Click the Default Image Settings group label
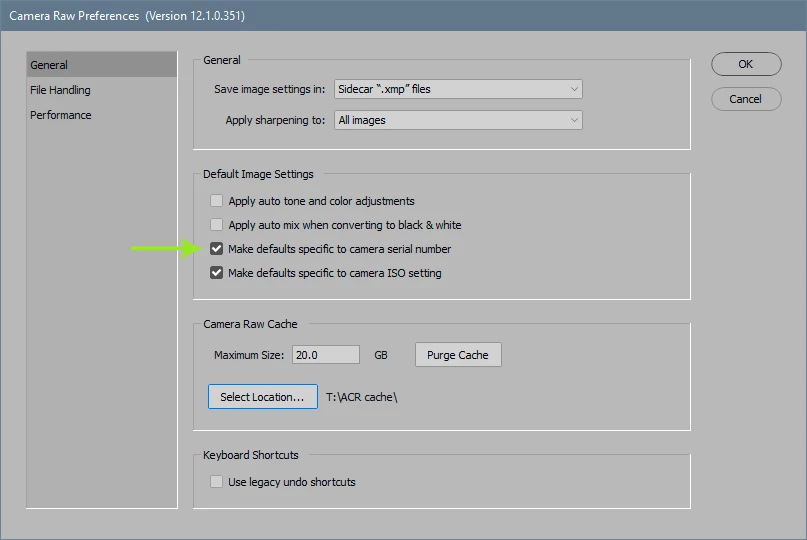 click(258, 174)
